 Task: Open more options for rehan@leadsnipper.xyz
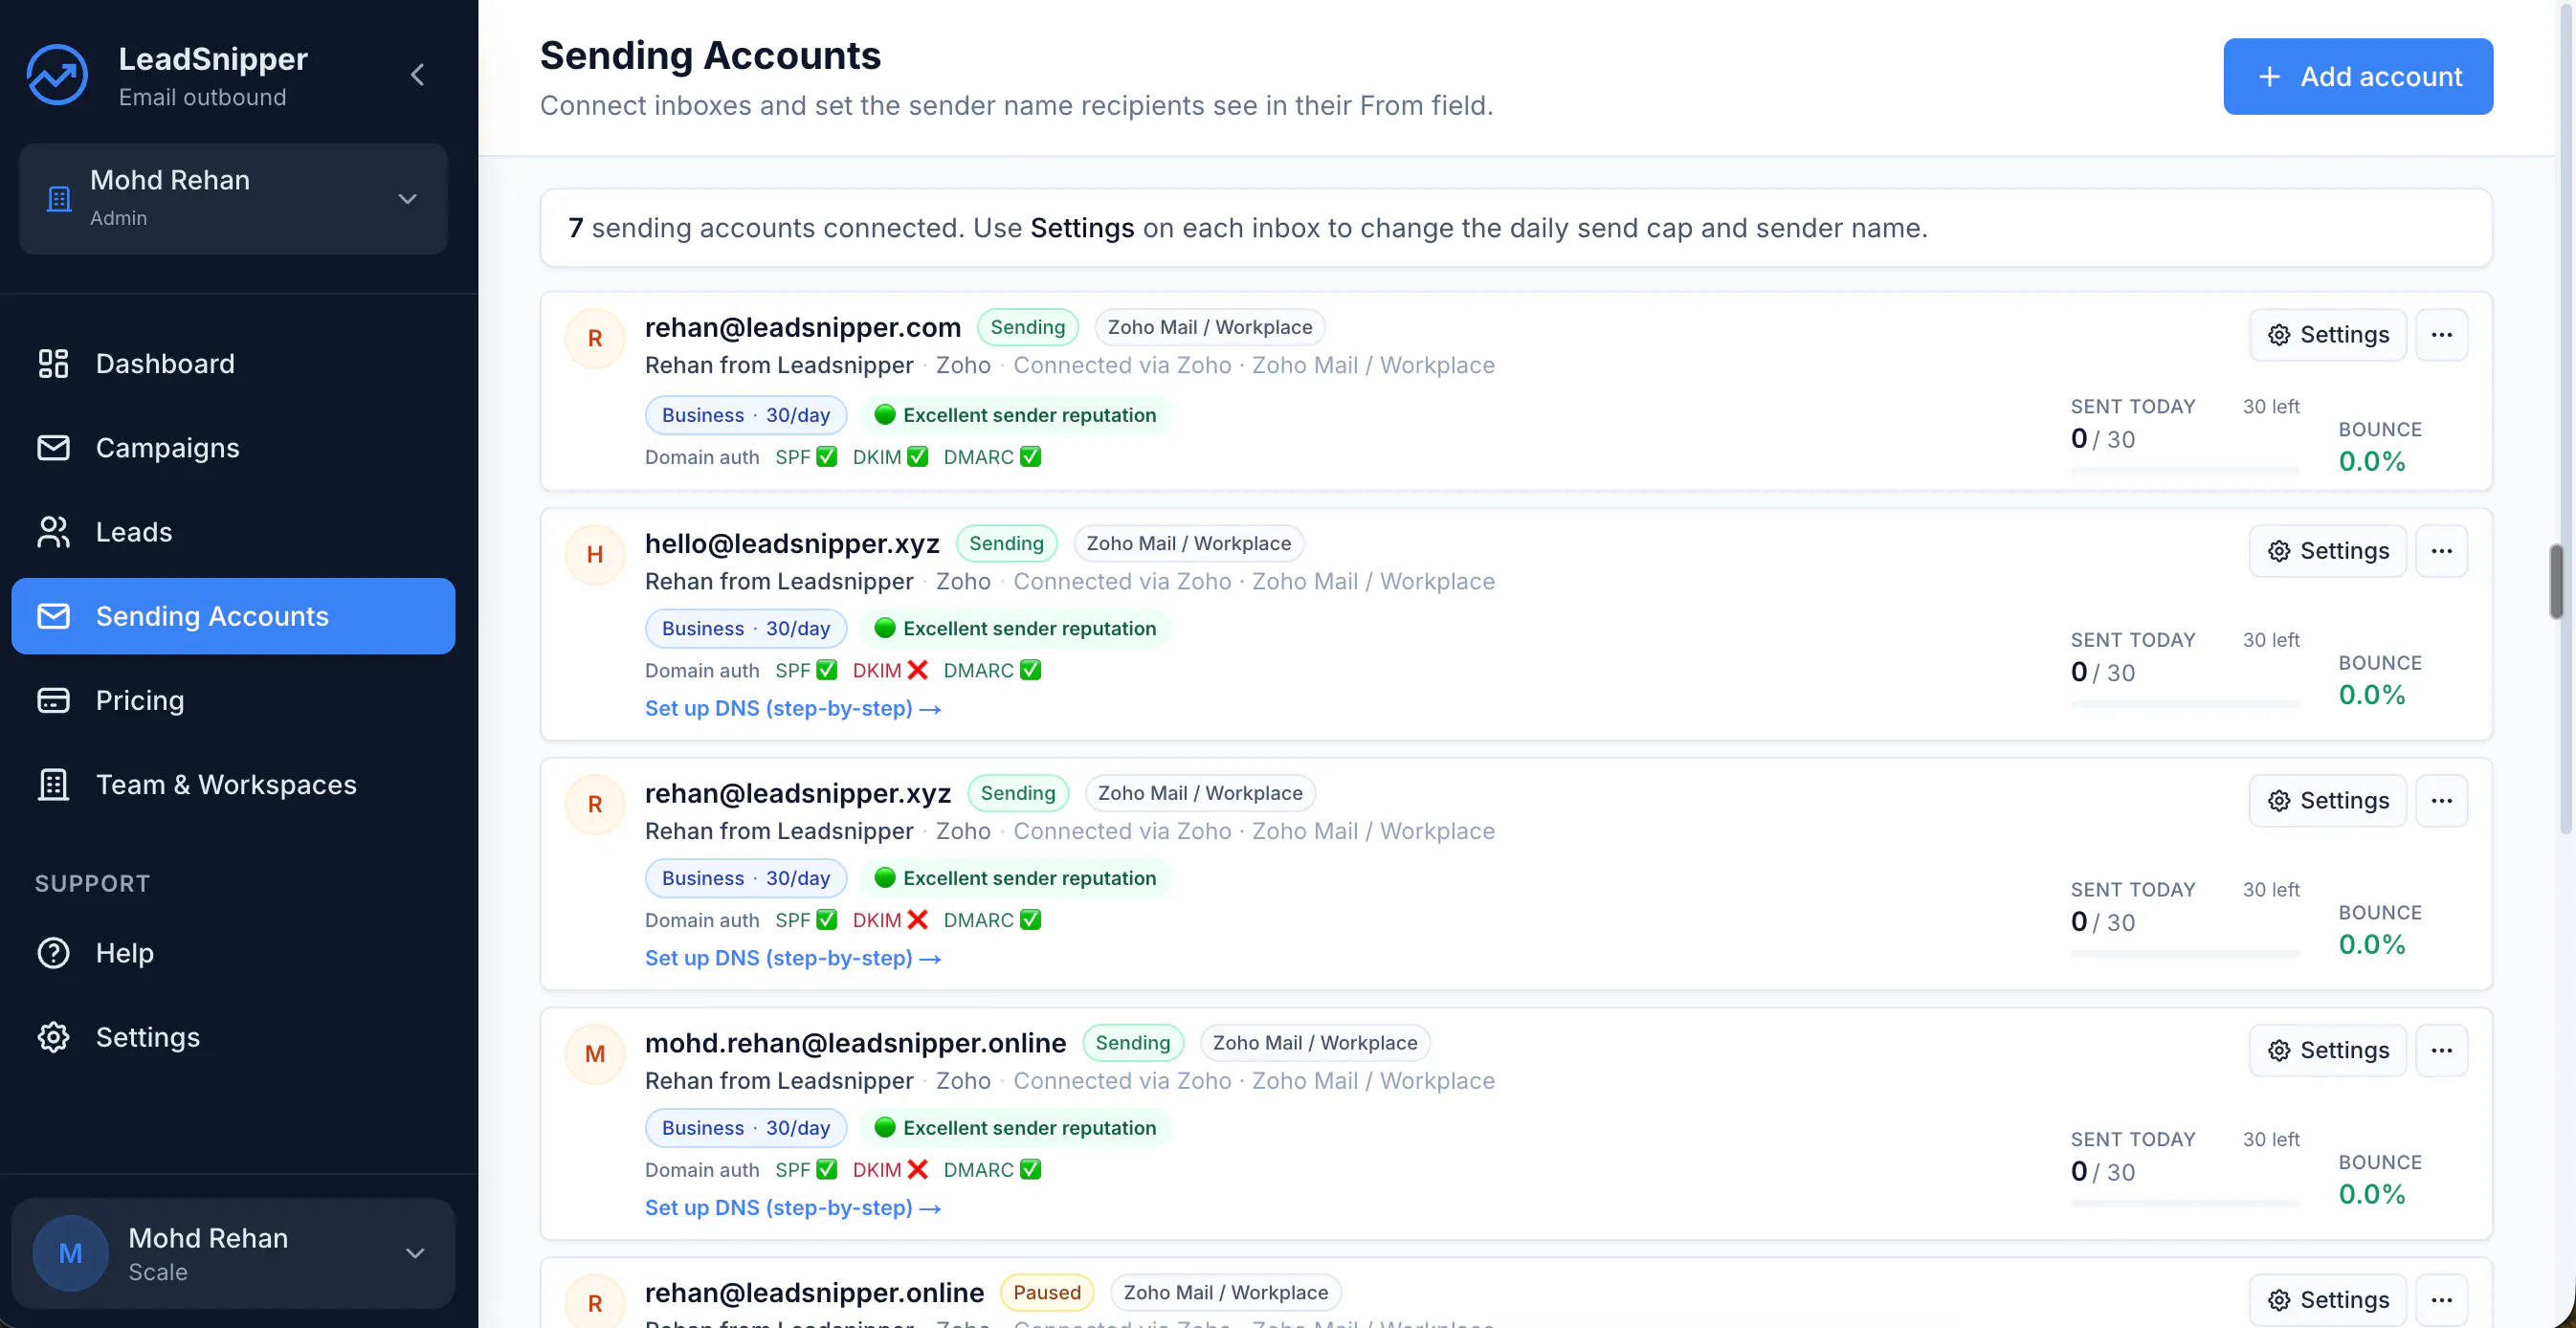coord(2441,801)
